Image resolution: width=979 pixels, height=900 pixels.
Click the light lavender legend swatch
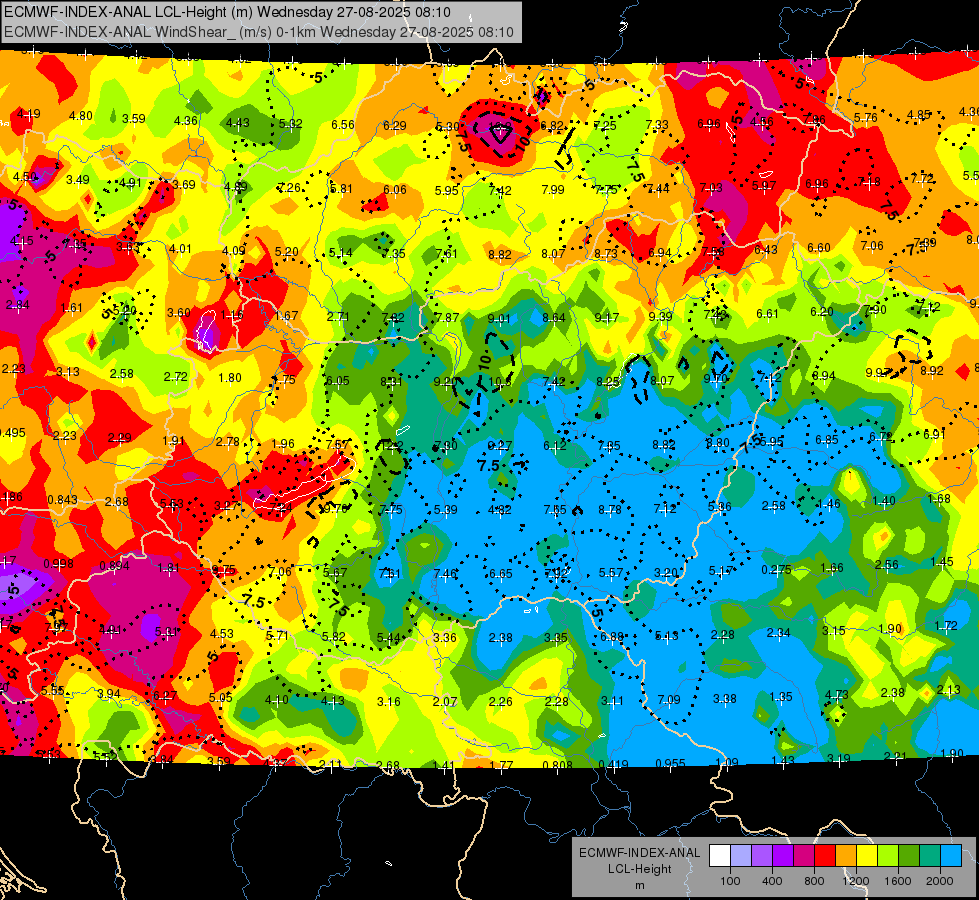740,856
